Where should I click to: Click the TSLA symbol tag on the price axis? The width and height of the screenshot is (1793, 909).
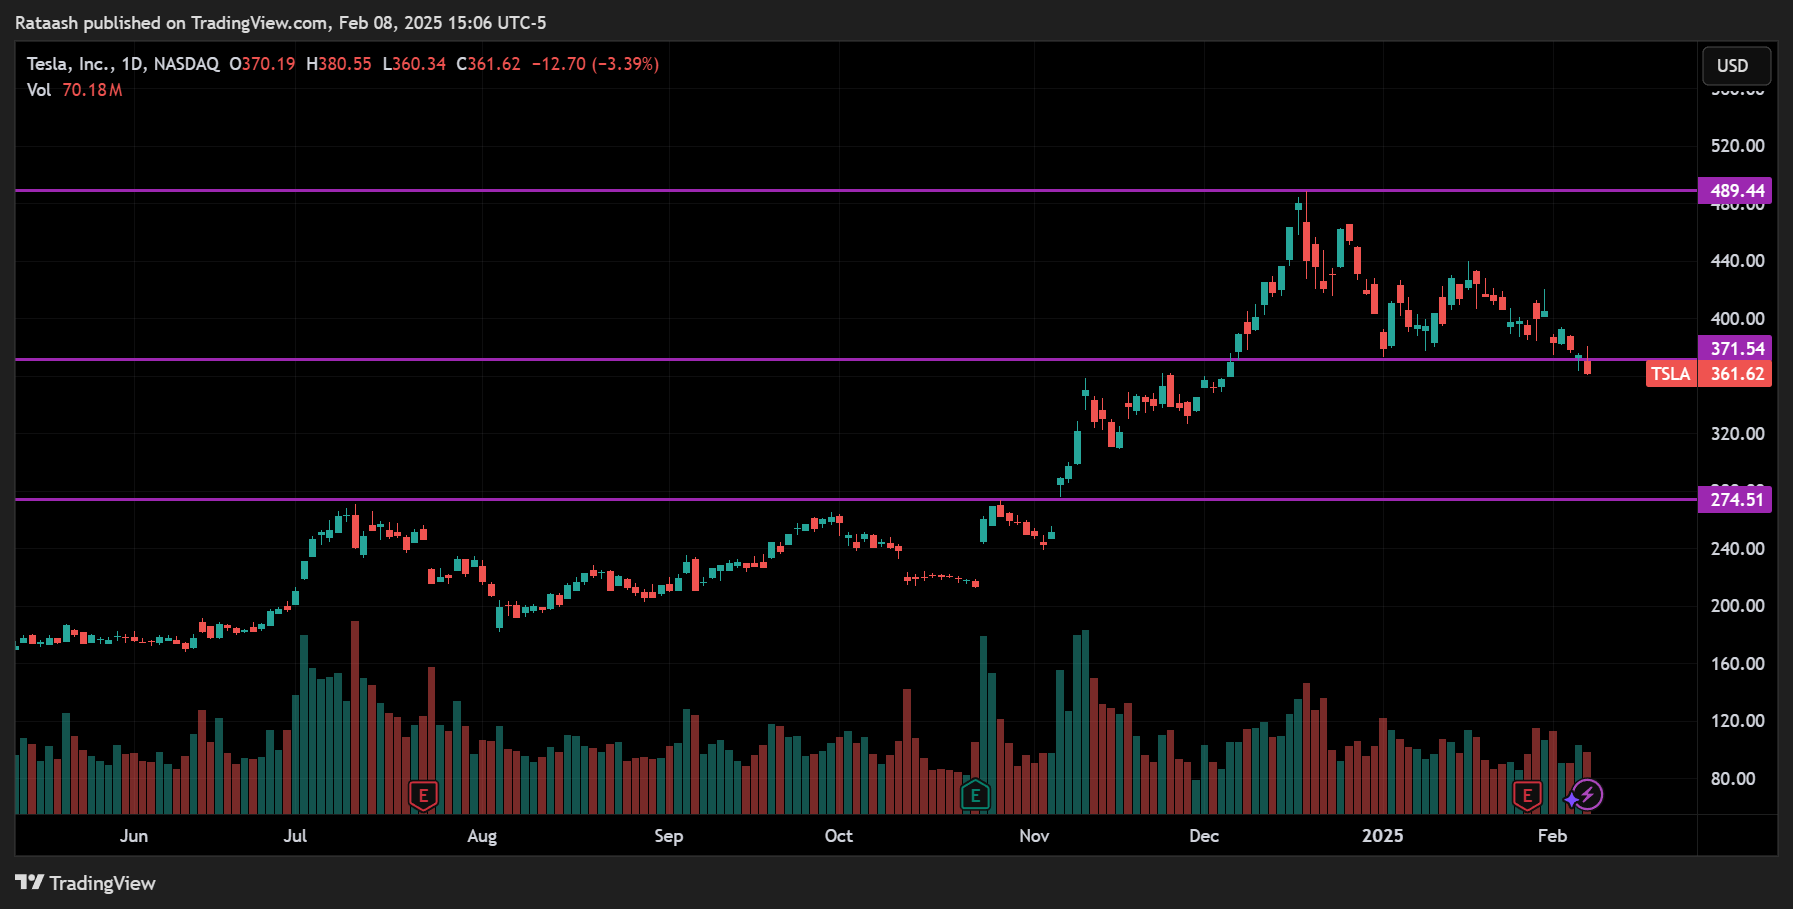(x=1671, y=374)
